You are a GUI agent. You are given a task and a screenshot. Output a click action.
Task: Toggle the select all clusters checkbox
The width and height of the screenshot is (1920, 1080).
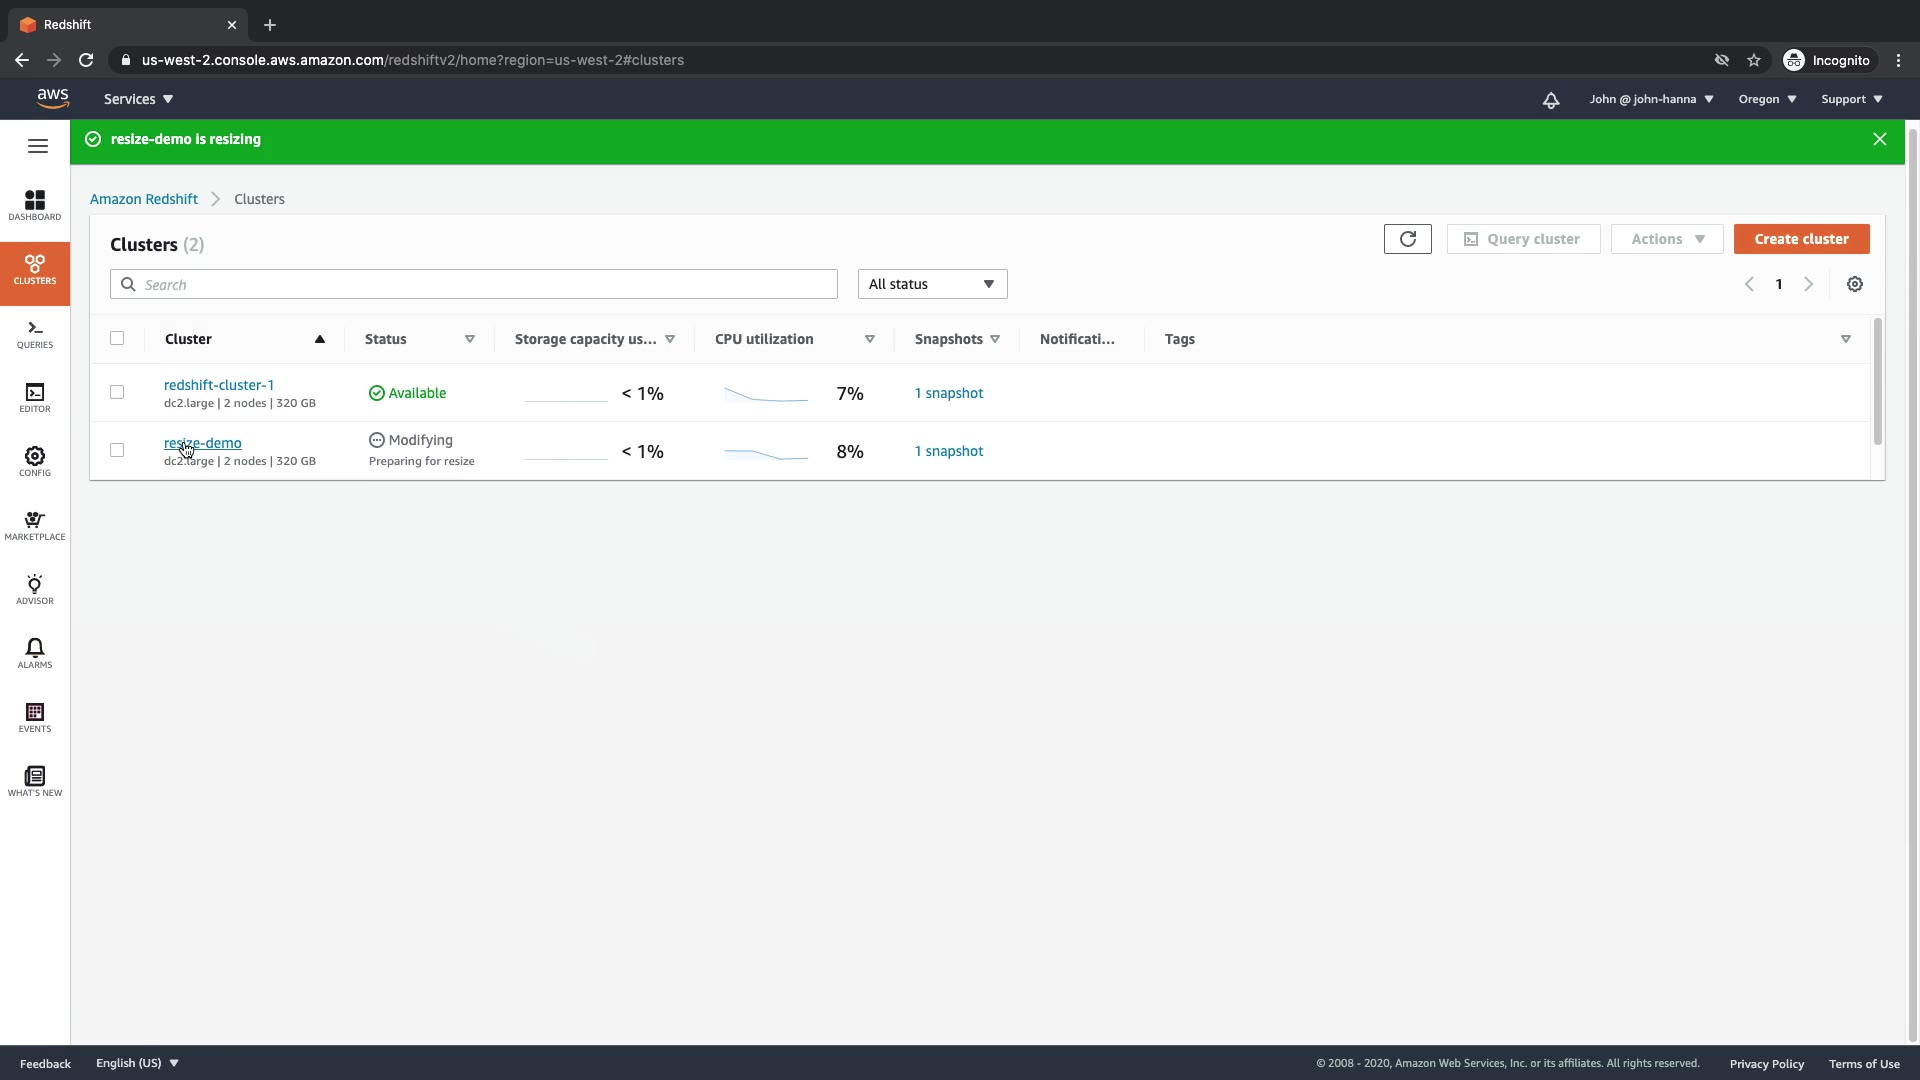tap(117, 338)
